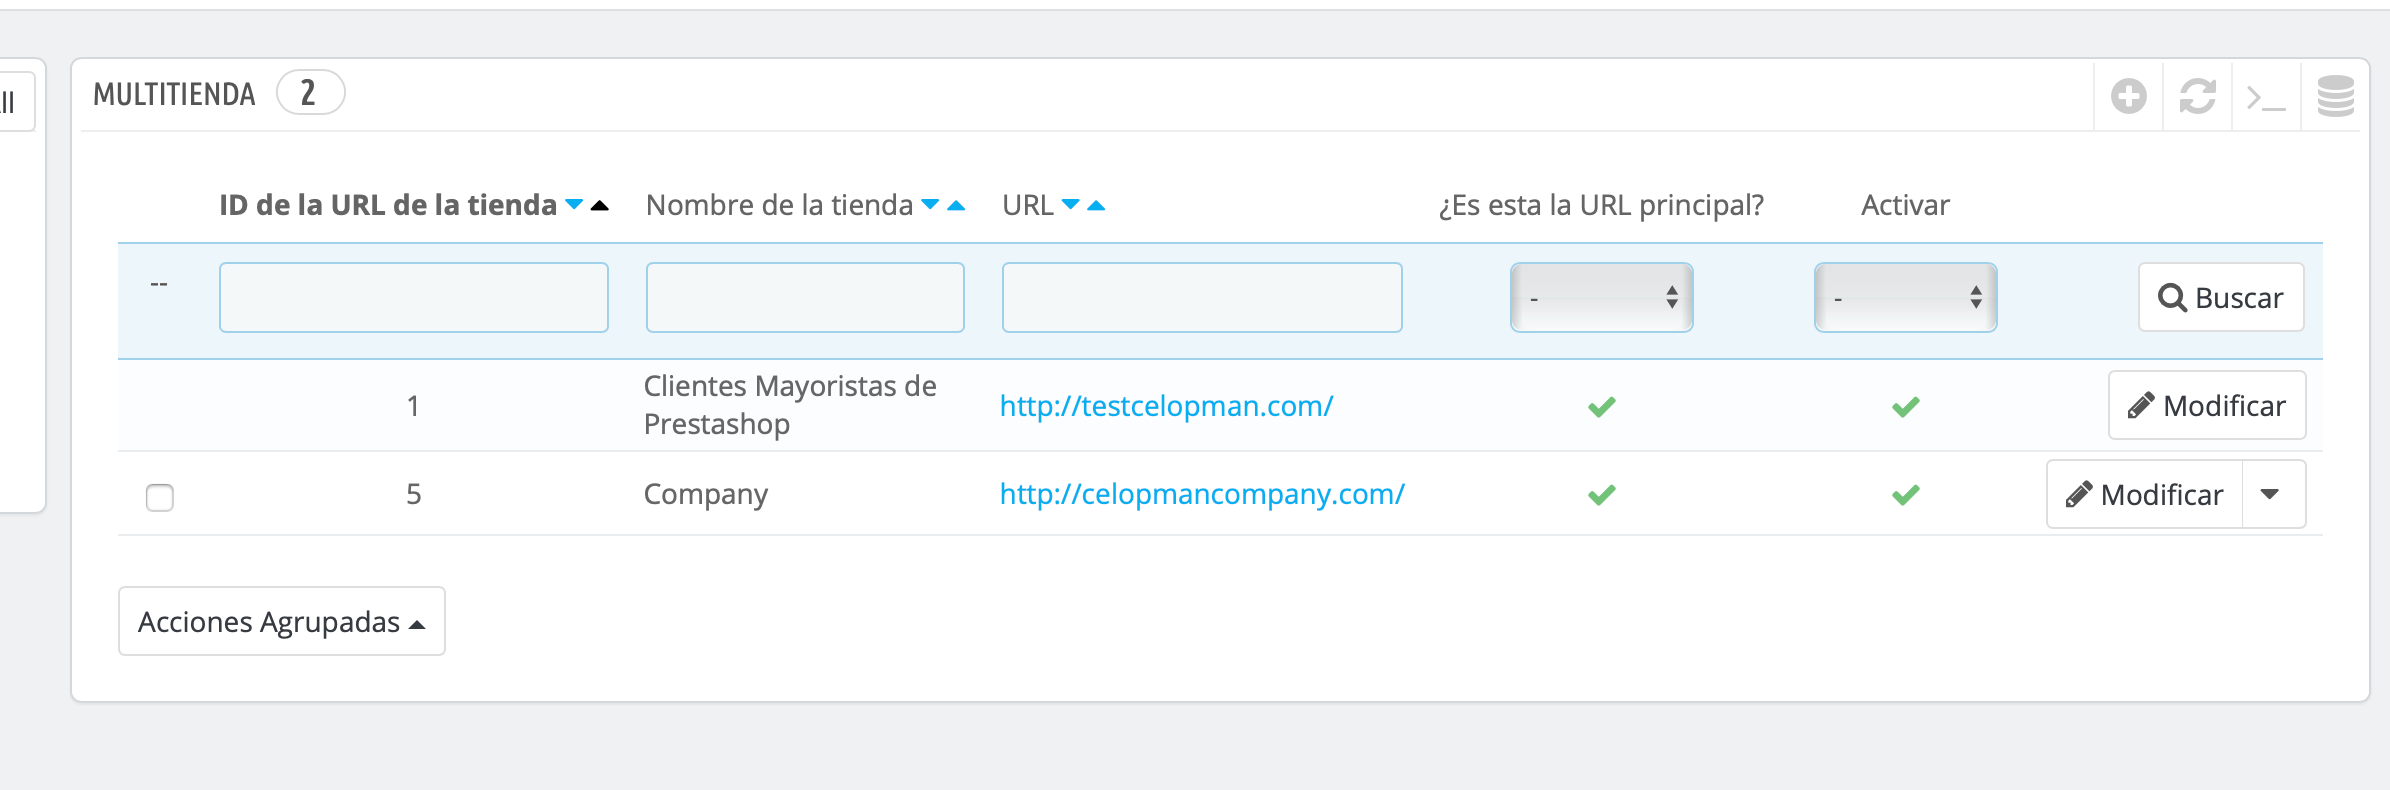Sort Nombre de la tienda ascending arrow
The width and height of the screenshot is (2390, 790).
pyautogui.click(x=956, y=205)
